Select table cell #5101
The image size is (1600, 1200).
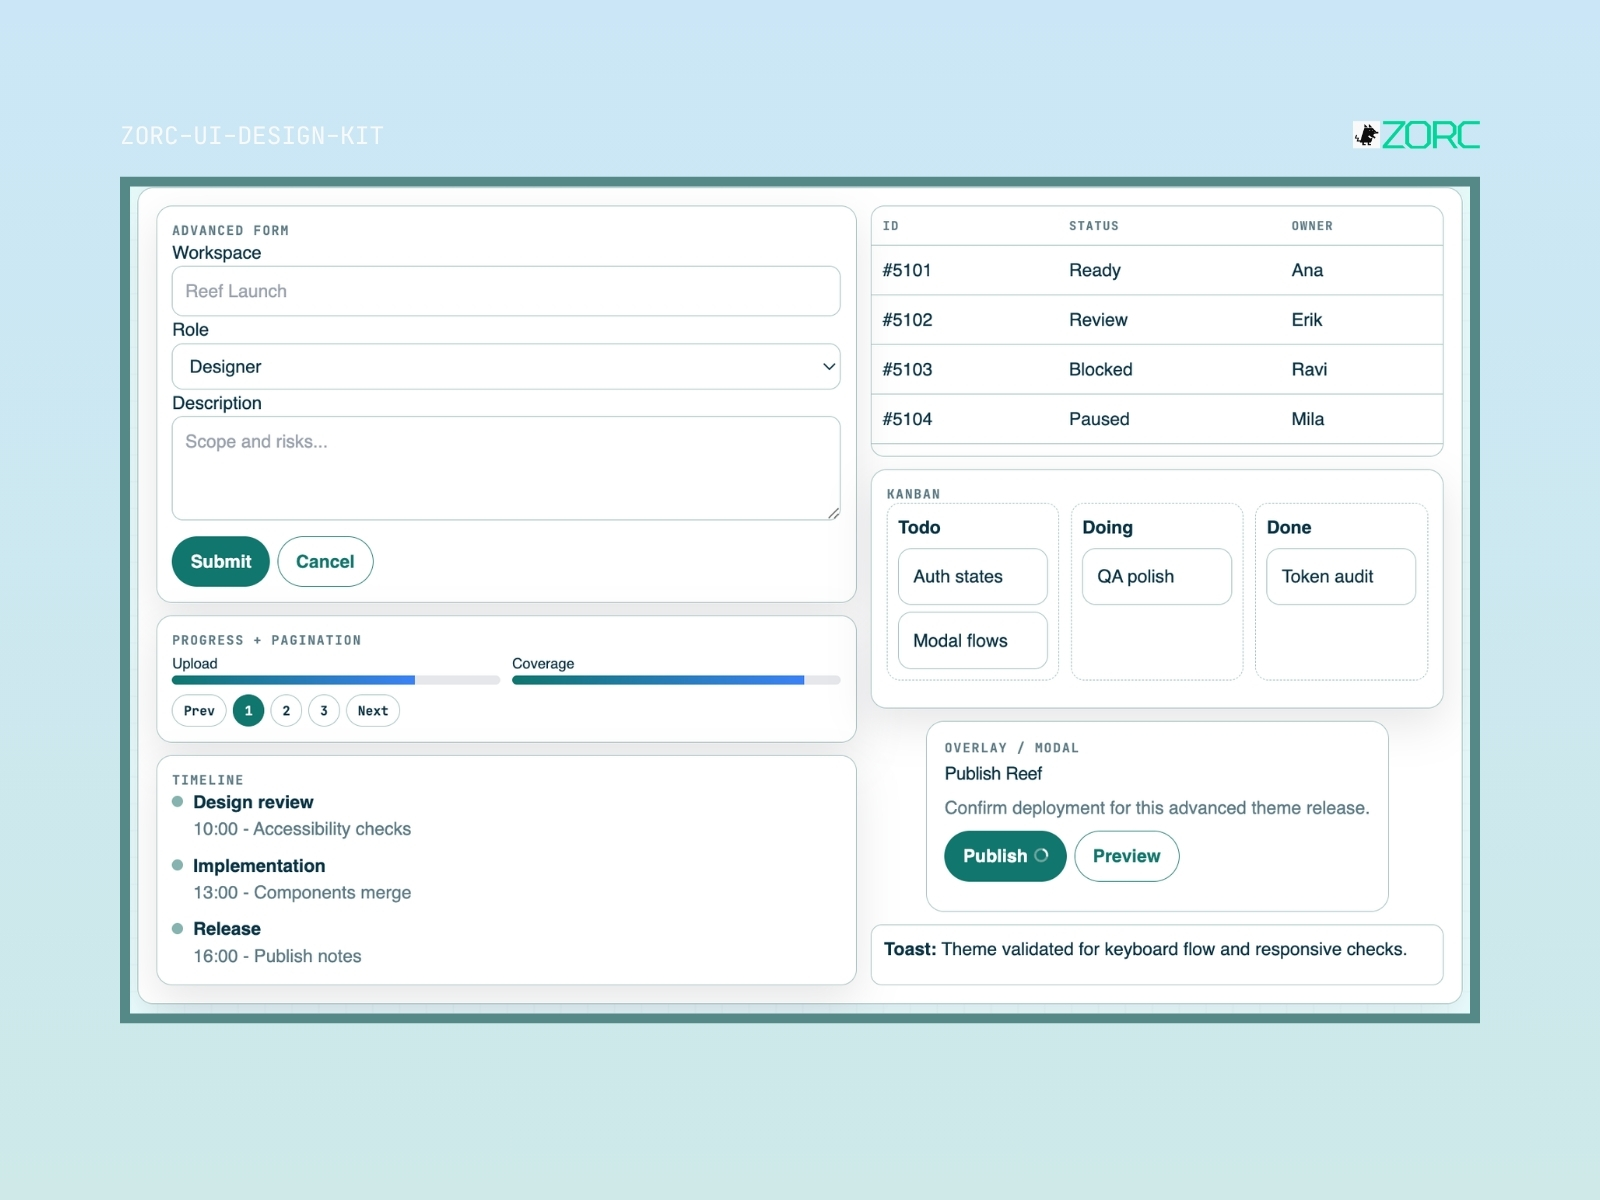[x=907, y=270]
